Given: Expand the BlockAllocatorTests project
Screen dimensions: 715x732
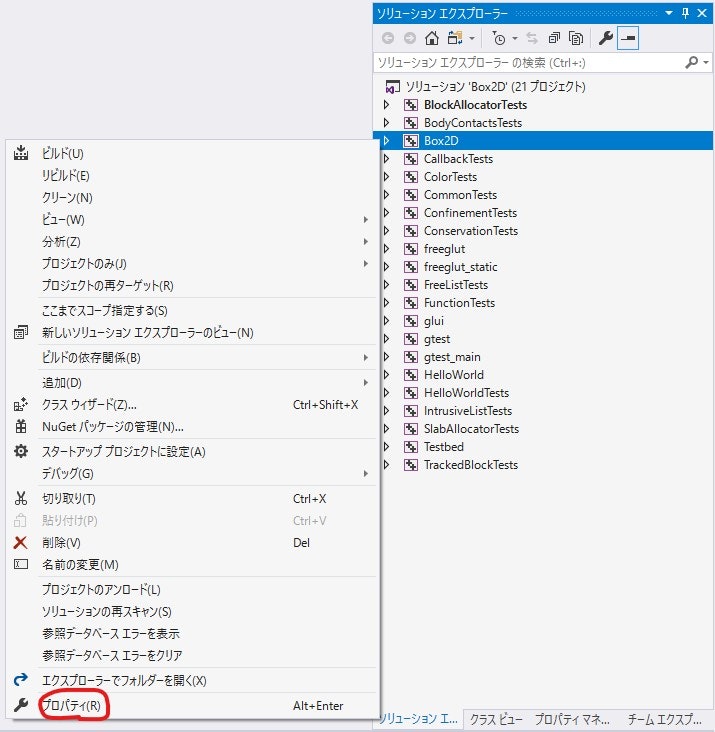Looking at the screenshot, I should click(386, 105).
